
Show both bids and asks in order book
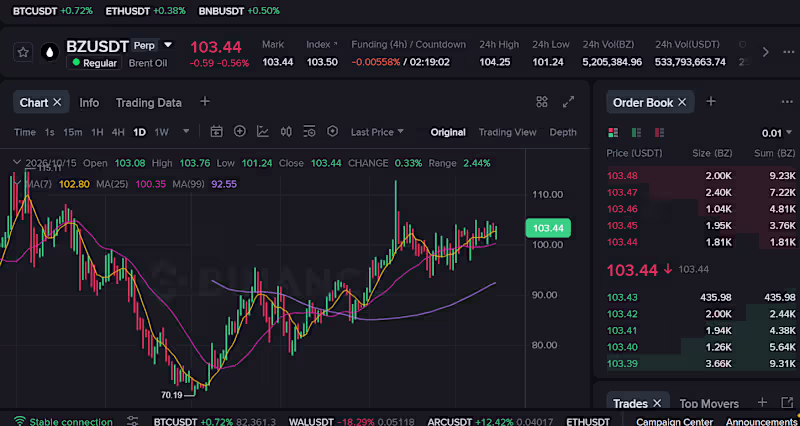pos(613,133)
